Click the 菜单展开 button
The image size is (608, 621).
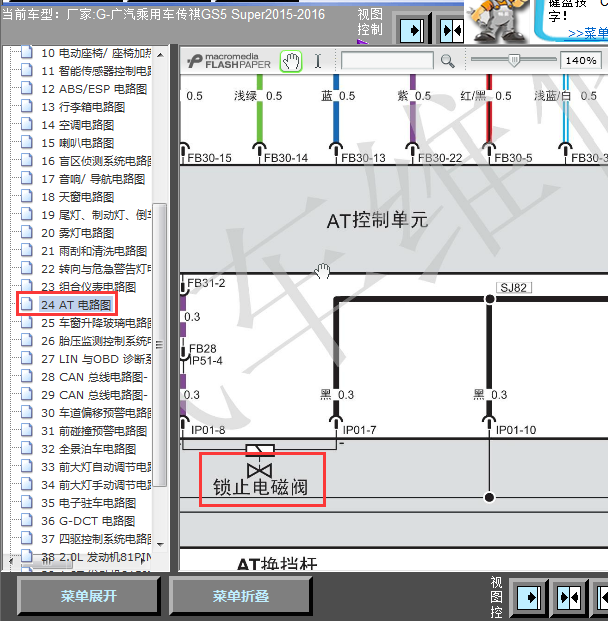coord(89,596)
